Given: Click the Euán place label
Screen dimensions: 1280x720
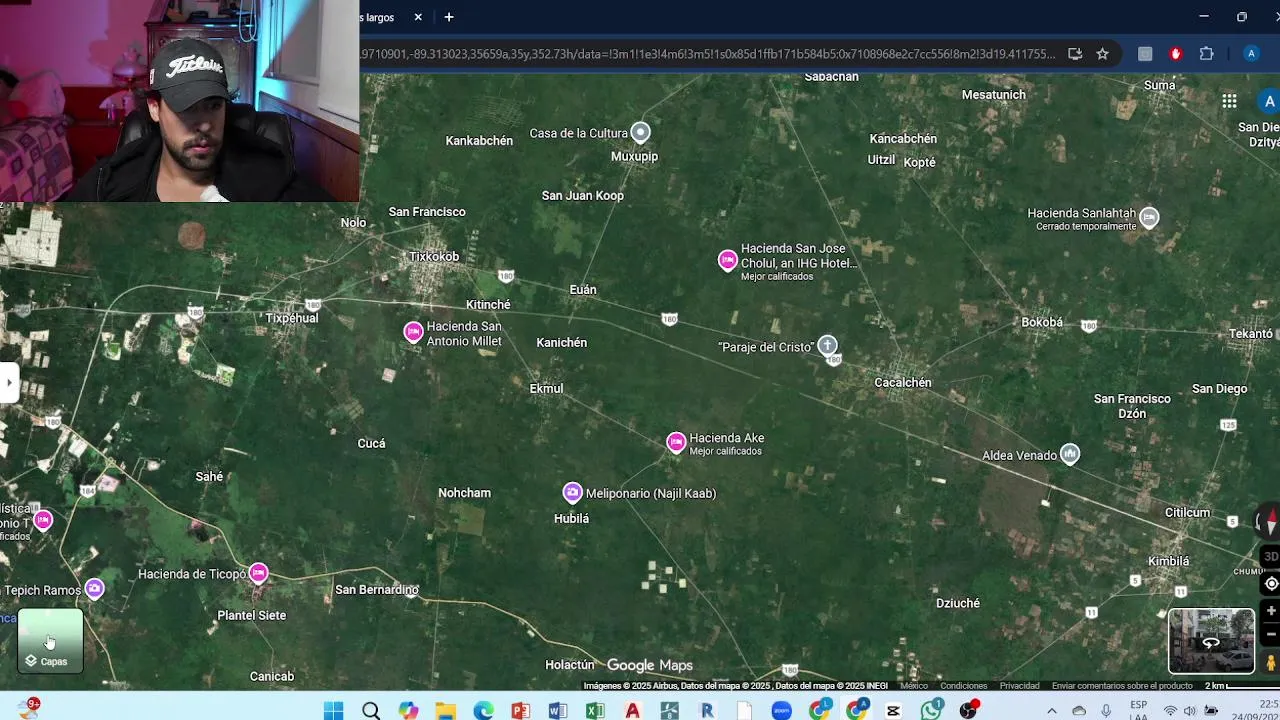Looking at the screenshot, I should pyautogui.click(x=583, y=290).
